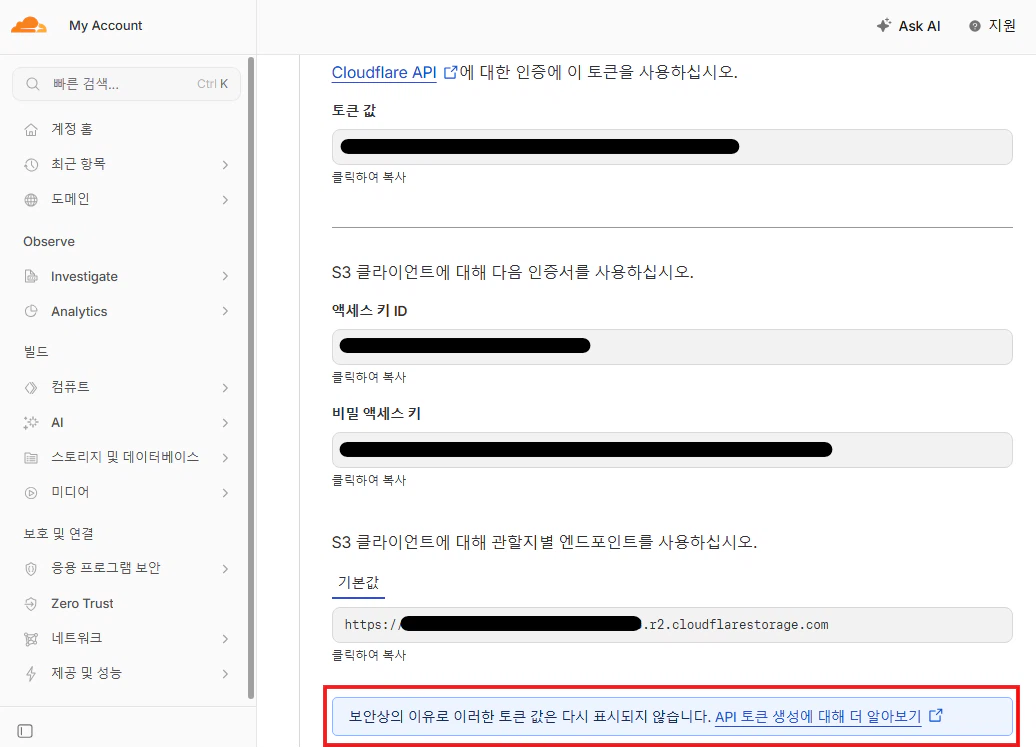Click the Investigate document icon
The image size is (1036, 748).
click(31, 276)
